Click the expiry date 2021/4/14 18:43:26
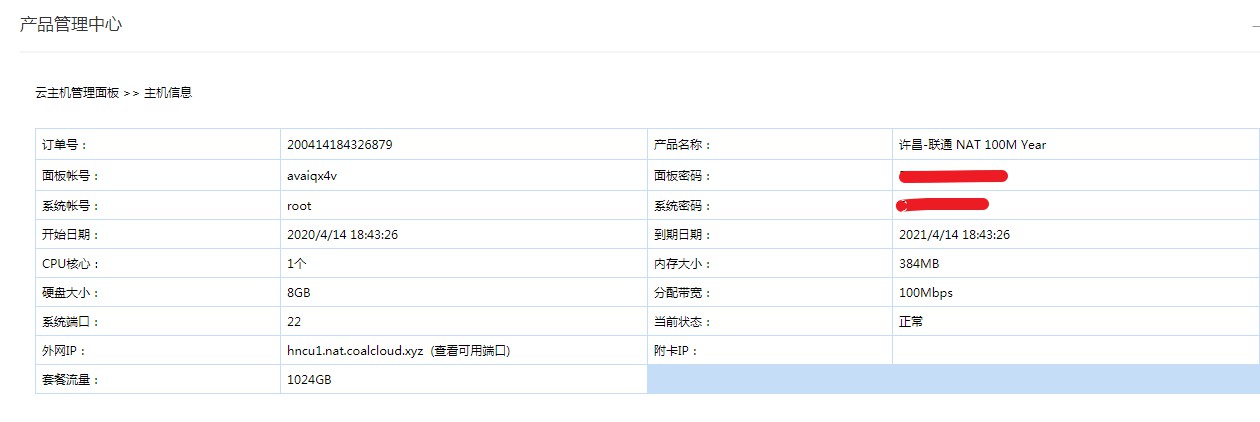Screen dimensions: 1260x422 pyautogui.click(x=954, y=235)
